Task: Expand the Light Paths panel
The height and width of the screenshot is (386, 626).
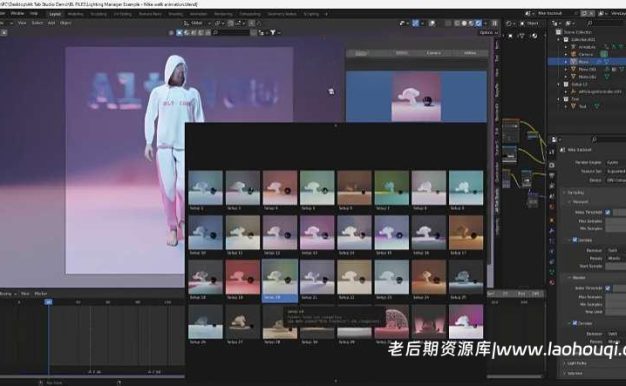Action: pyautogui.click(x=575, y=363)
